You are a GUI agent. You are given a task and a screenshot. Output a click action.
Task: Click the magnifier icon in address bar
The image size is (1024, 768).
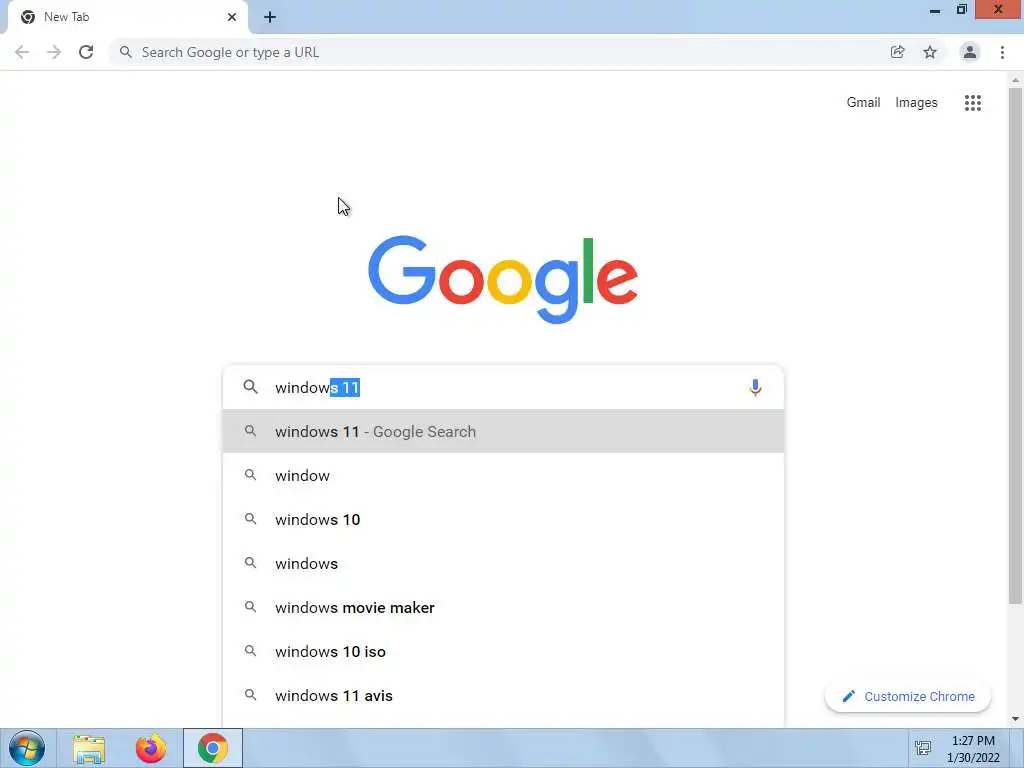[x=125, y=52]
